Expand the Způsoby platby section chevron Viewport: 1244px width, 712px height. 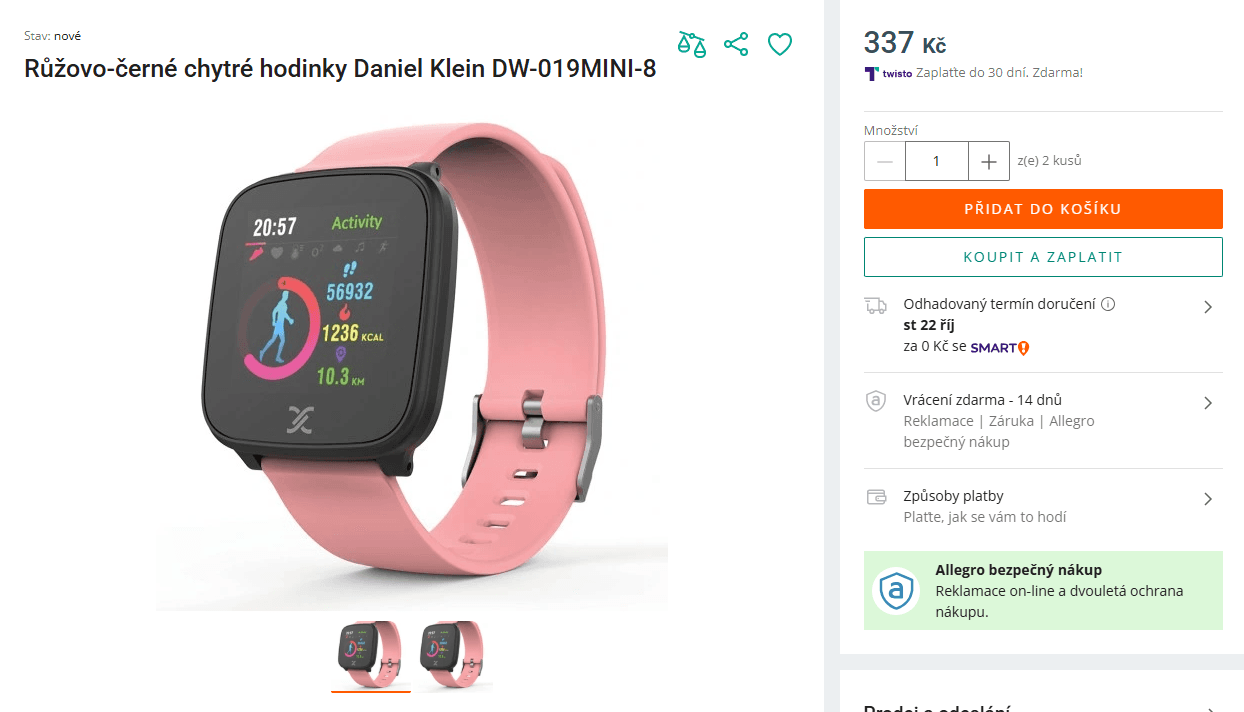coord(1208,499)
